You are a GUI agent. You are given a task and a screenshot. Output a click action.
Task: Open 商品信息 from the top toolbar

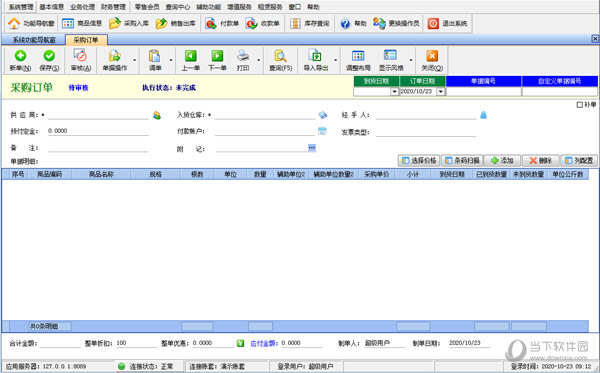pos(82,23)
